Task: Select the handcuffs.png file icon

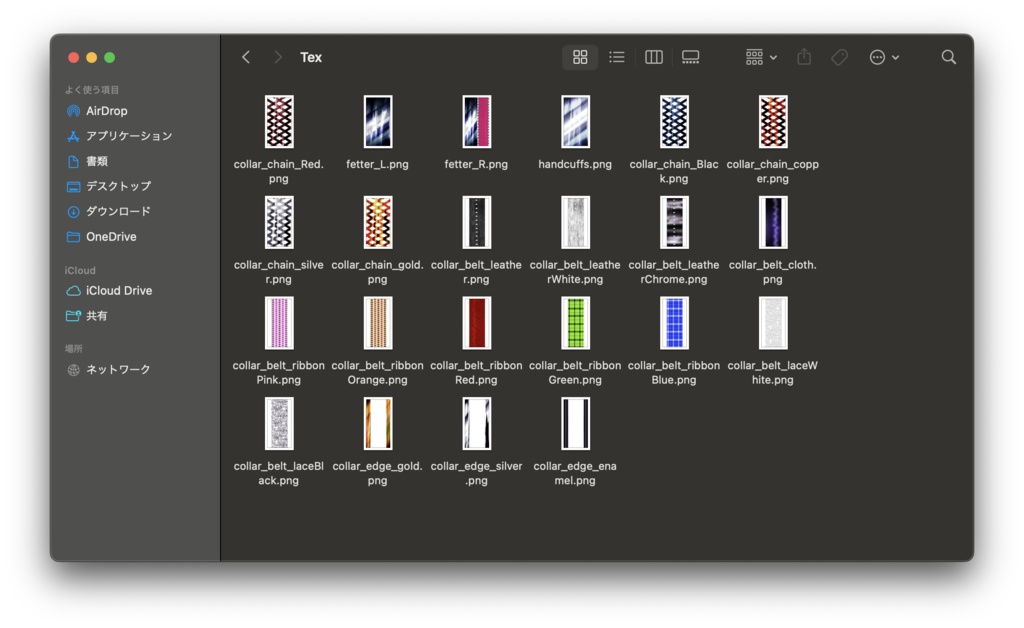Action: [x=575, y=122]
